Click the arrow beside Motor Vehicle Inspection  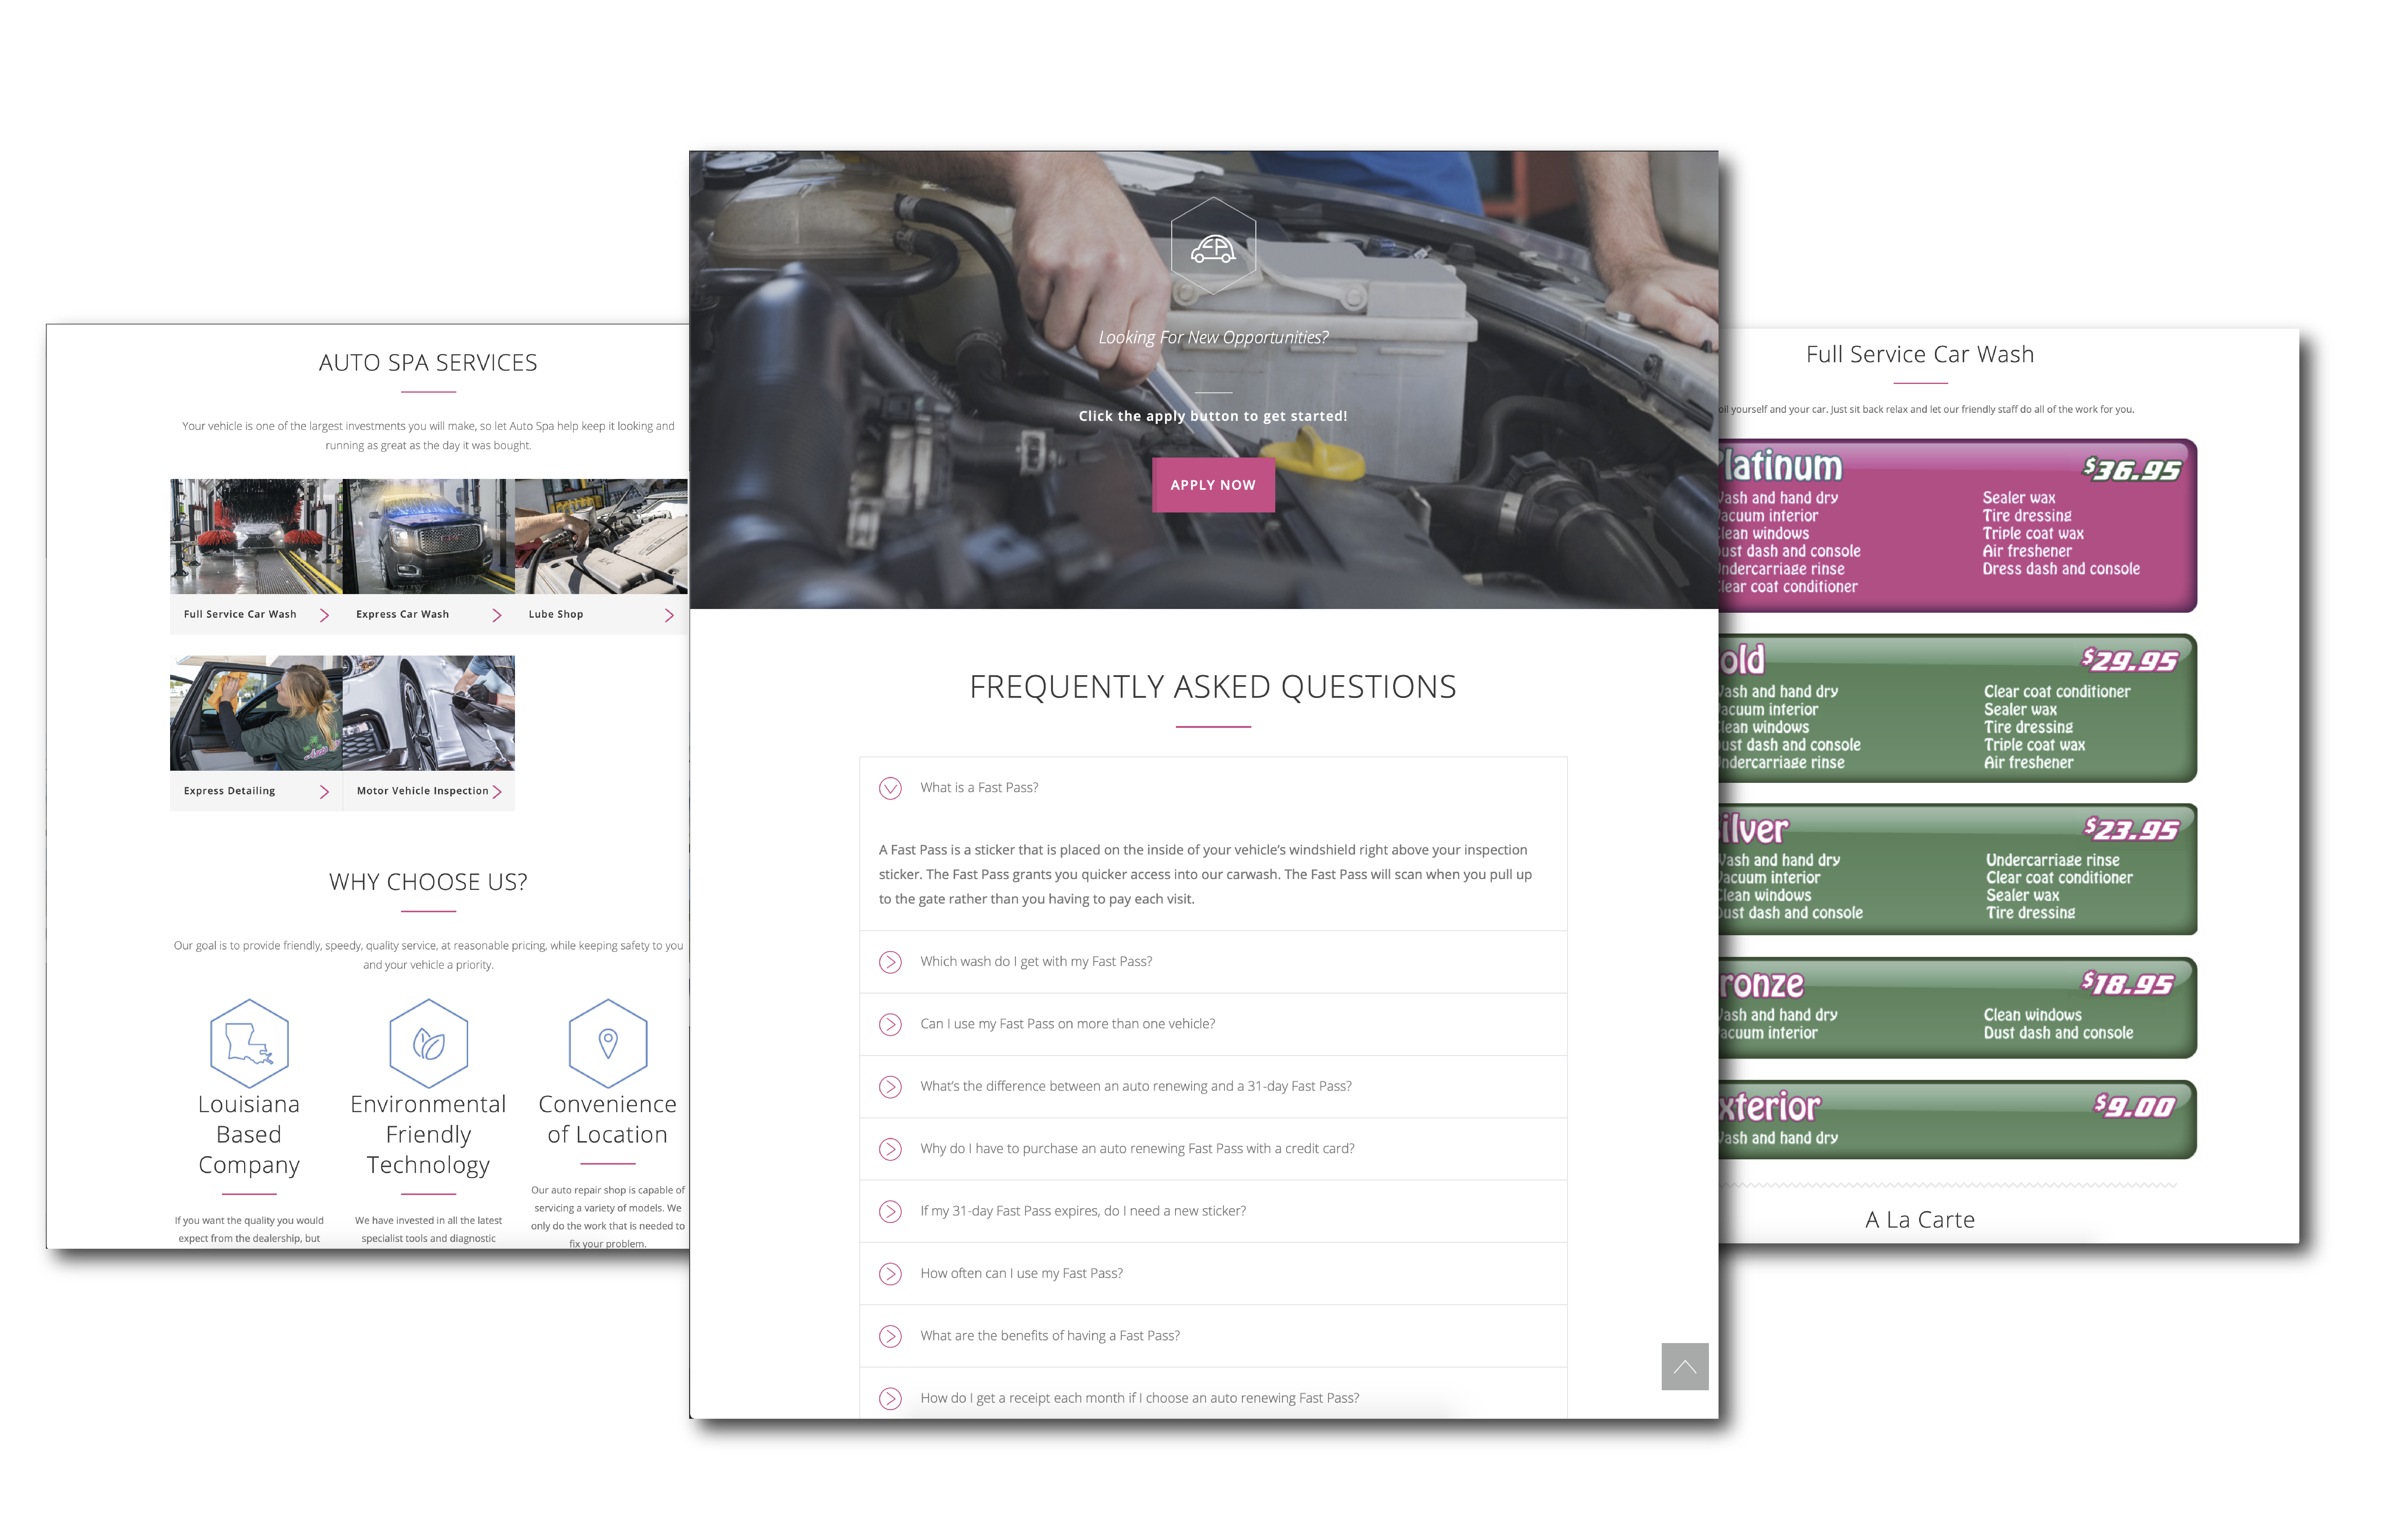497,792
